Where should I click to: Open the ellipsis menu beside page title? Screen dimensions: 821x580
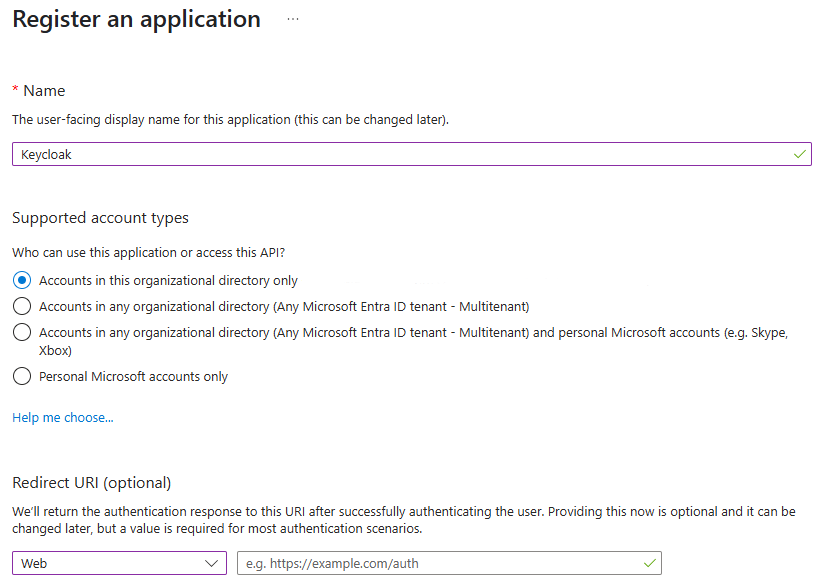tap(293, 19)
